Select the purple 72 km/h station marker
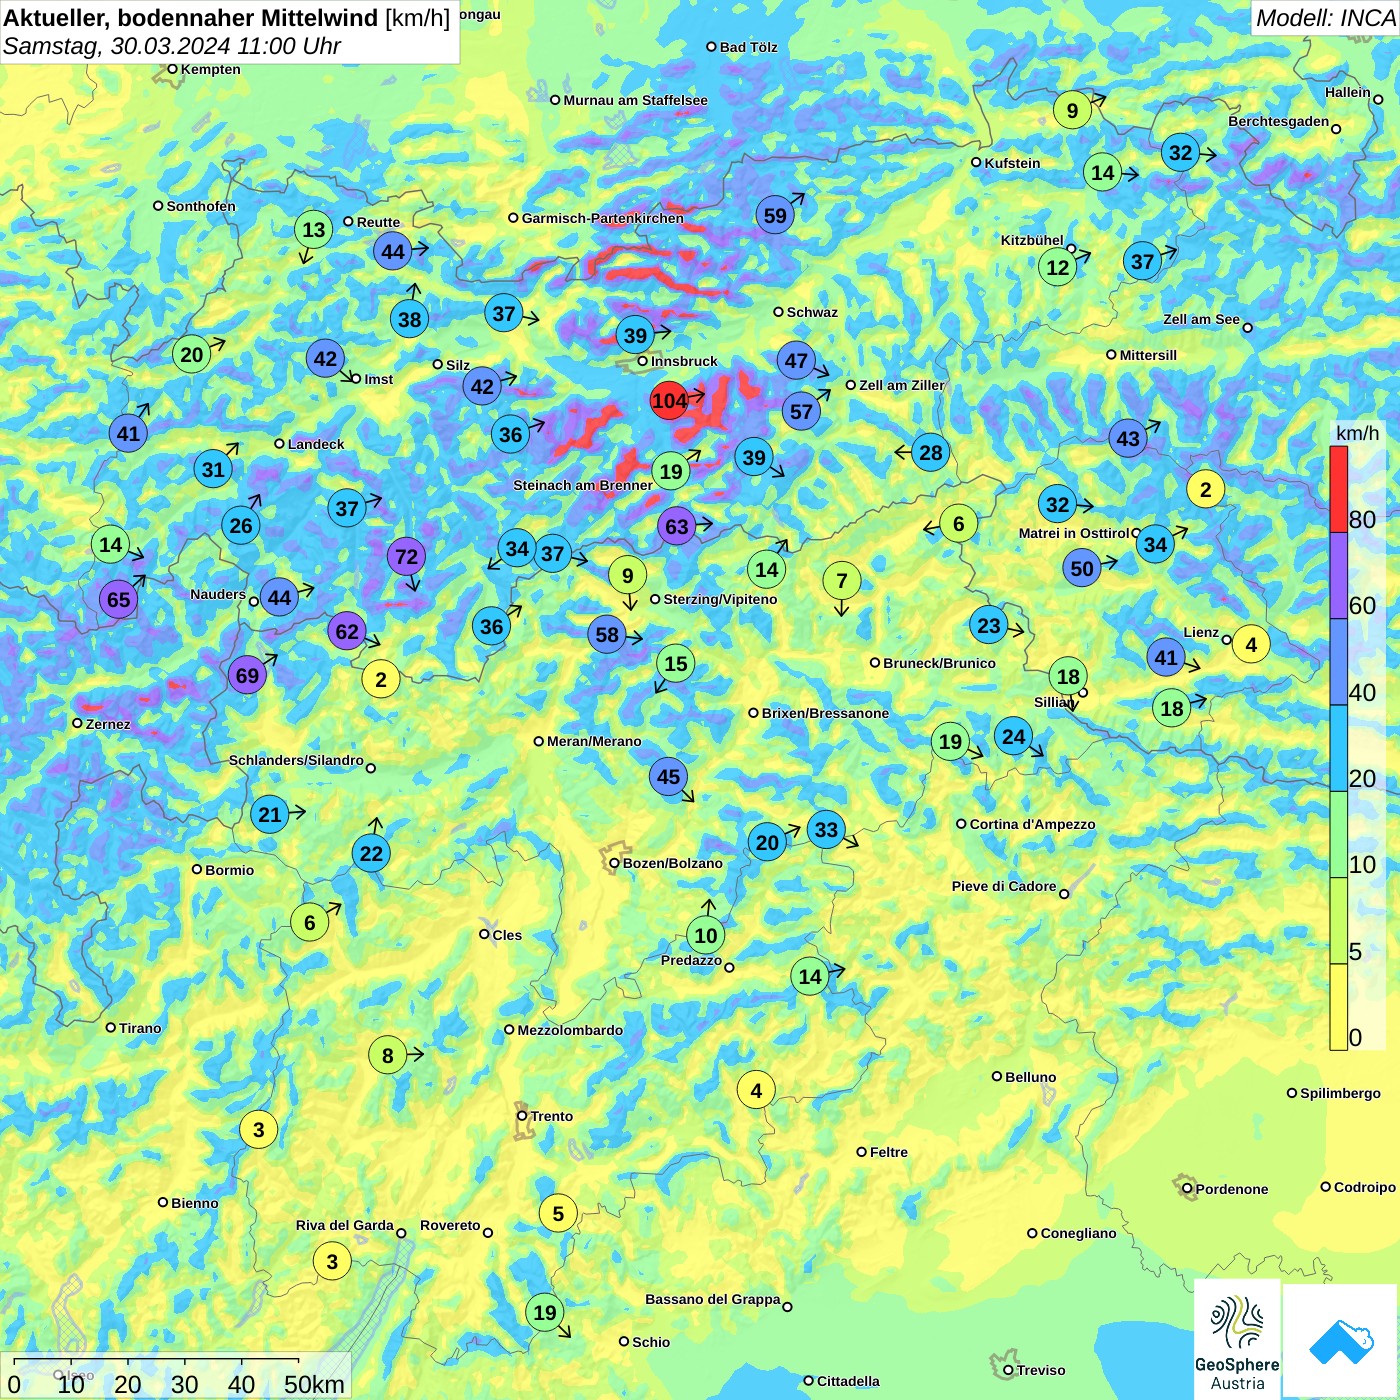This screenshot has height=1400, width=1400. (x=406, y=556)
